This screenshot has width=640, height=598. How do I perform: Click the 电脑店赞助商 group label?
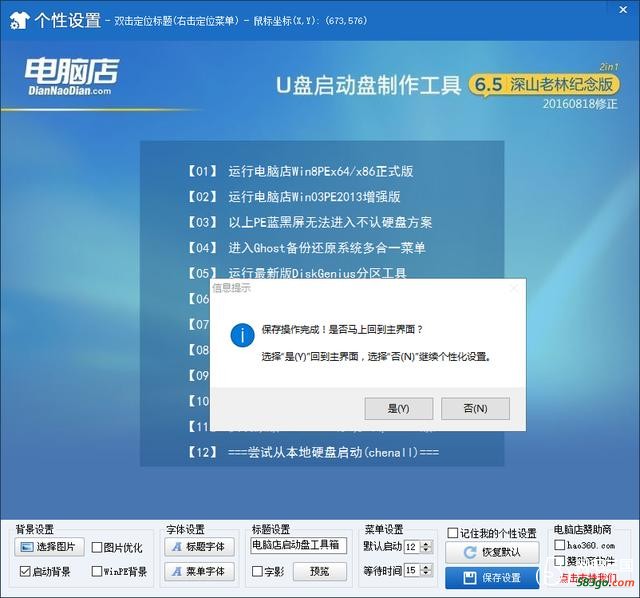[582, 529]
